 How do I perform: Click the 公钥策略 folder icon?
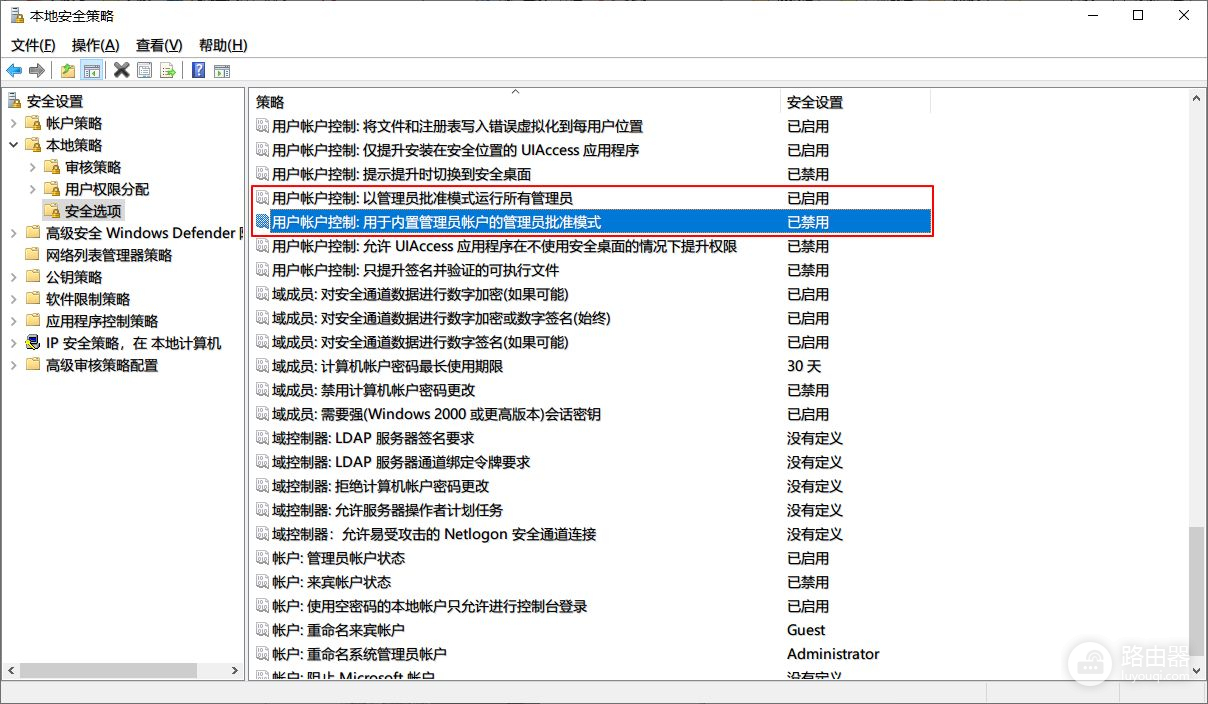[34, 277]
